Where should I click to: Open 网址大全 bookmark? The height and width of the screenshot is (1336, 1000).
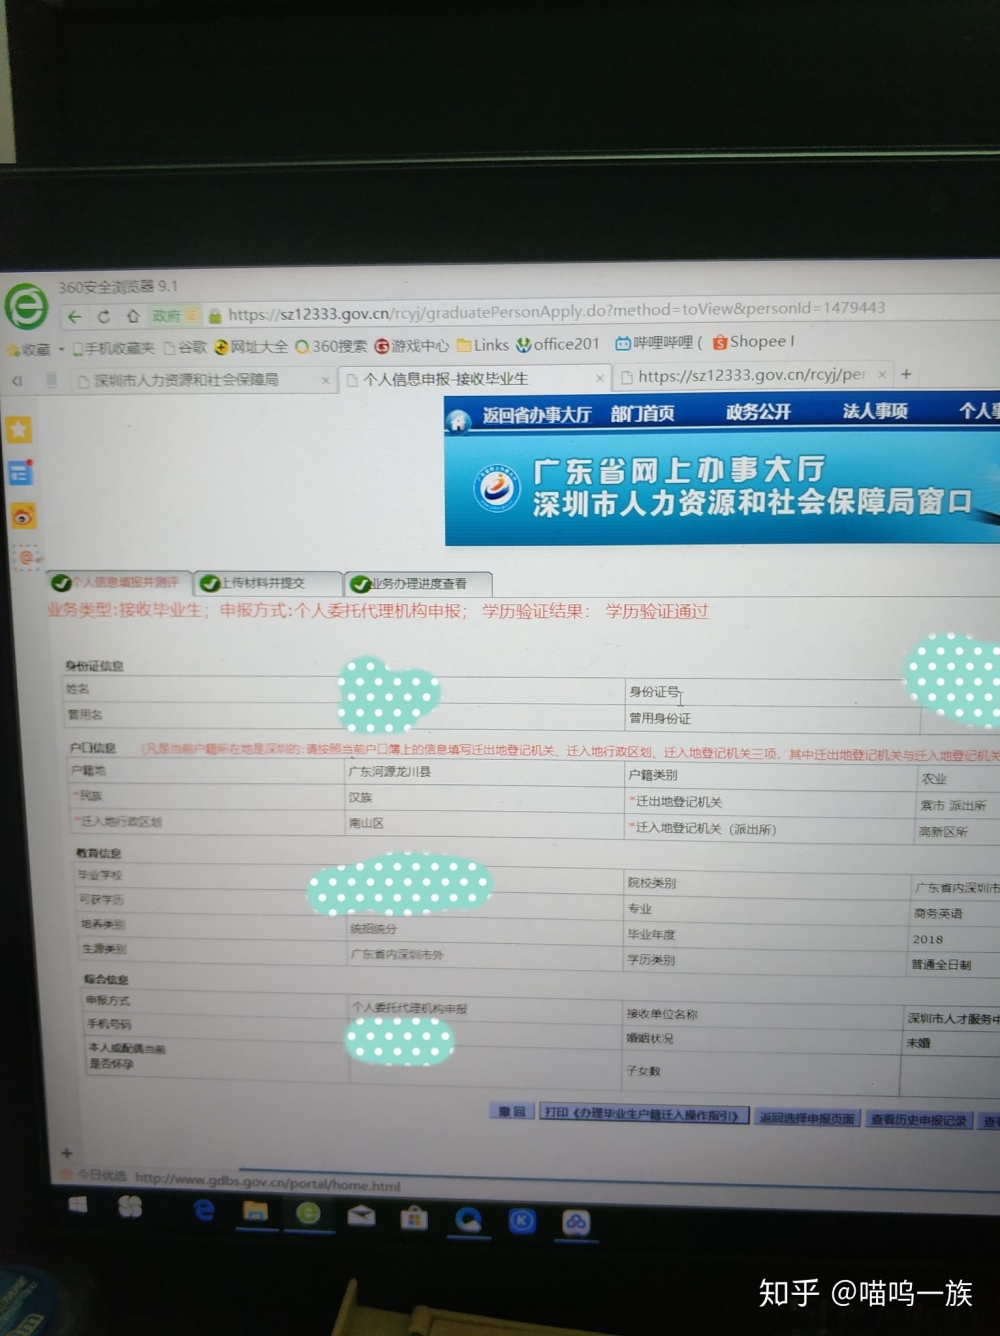click(x=251, y=347)
